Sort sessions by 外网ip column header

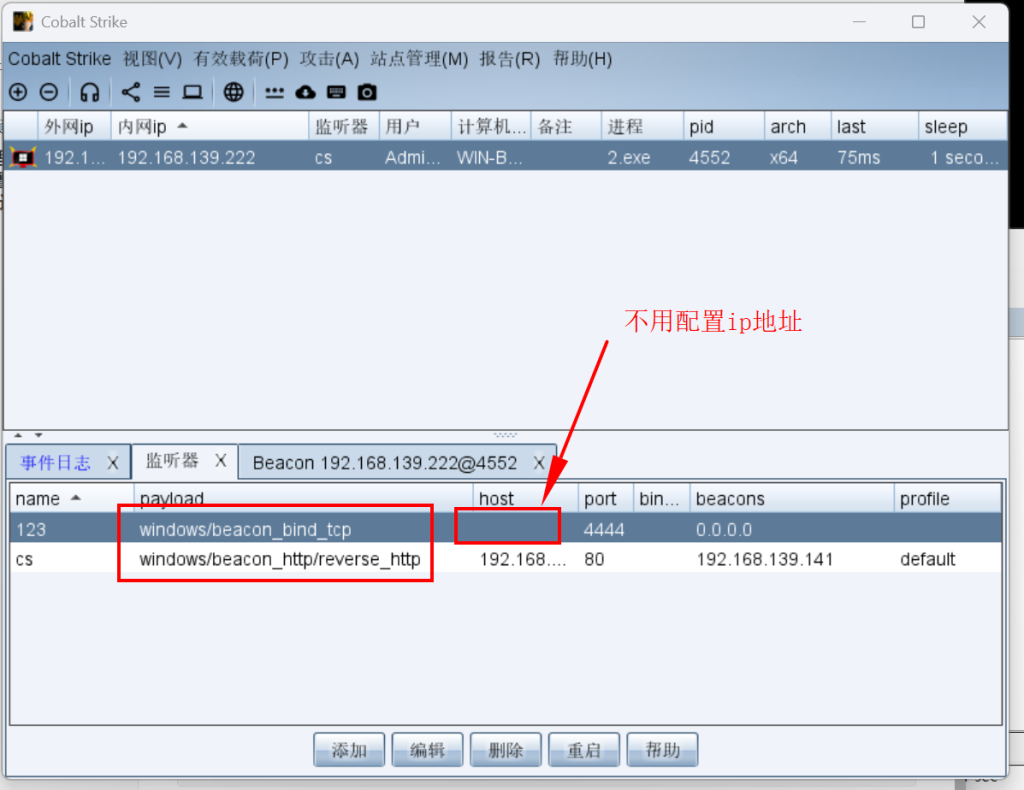(x=74, y=126)
